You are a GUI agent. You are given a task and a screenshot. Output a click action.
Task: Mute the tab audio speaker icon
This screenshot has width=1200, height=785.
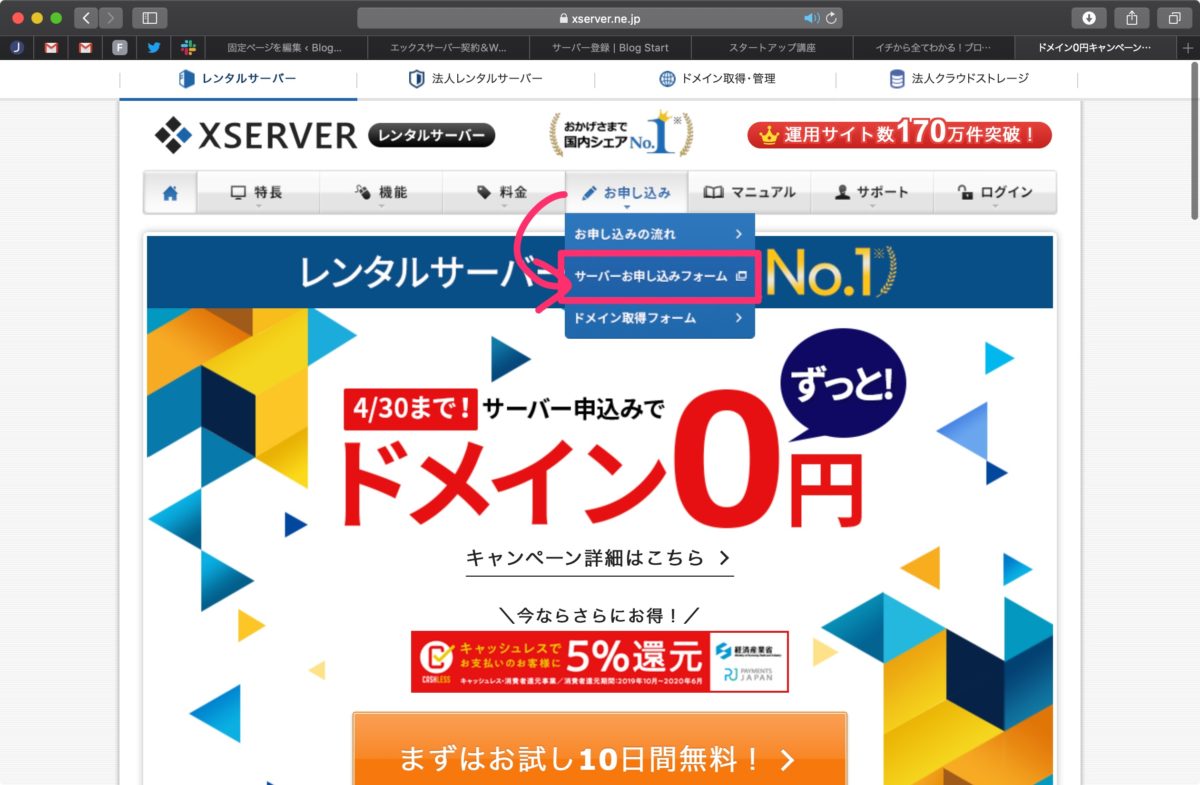coord(811,18)
